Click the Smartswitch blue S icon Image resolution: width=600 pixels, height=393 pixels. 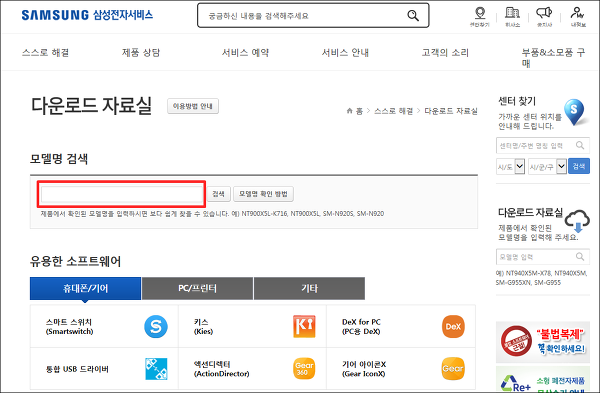156,326
